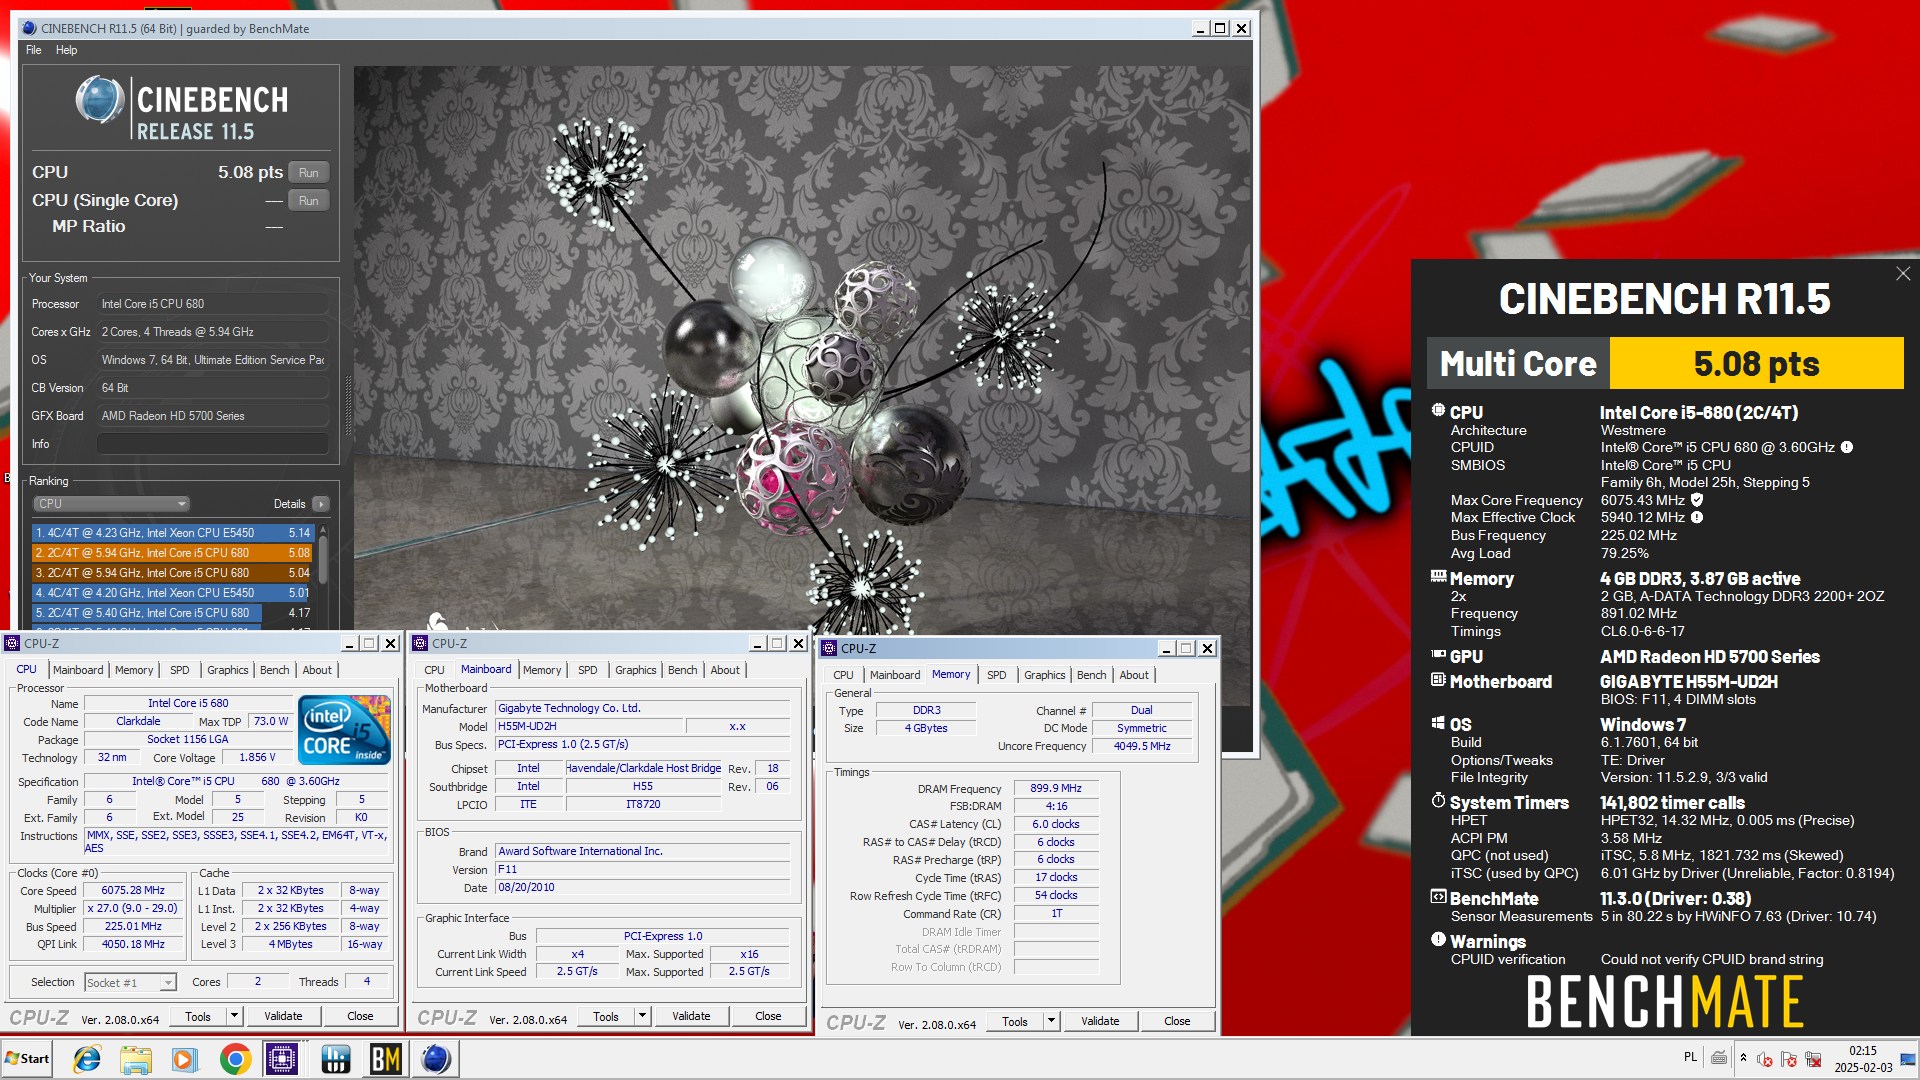Click the 5.08 pts Multi Core score
This screenshot has width=1920, height=1080.
click(x=1756, y=363)
